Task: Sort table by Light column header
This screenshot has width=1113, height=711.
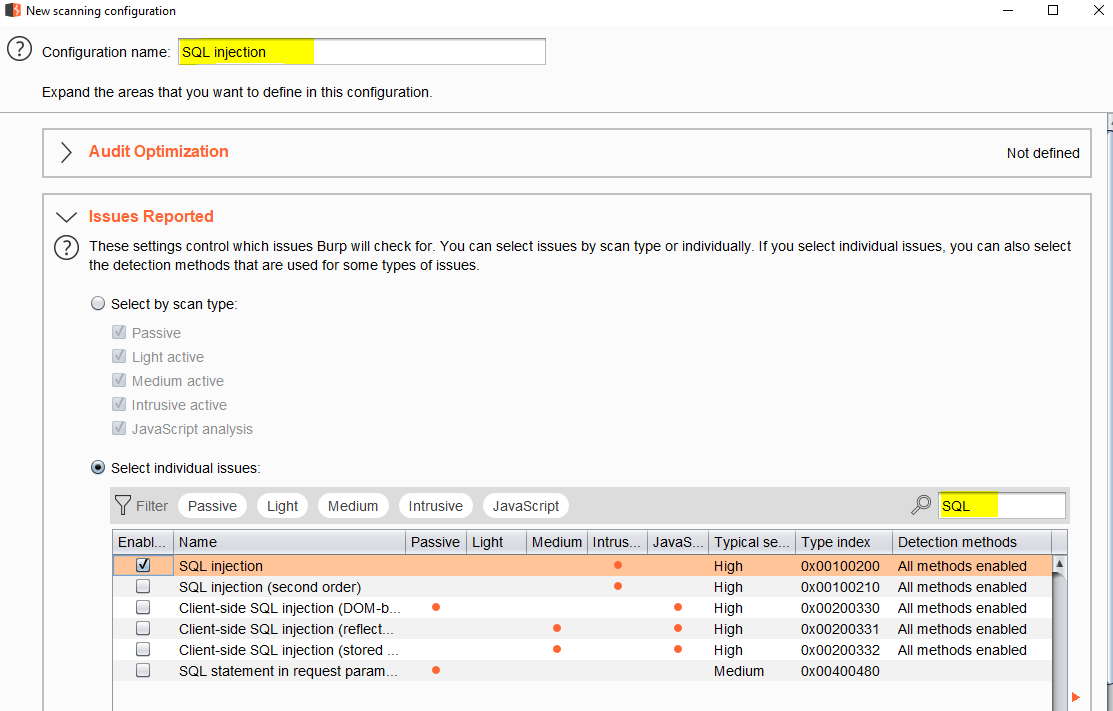Action: point(497,542)
